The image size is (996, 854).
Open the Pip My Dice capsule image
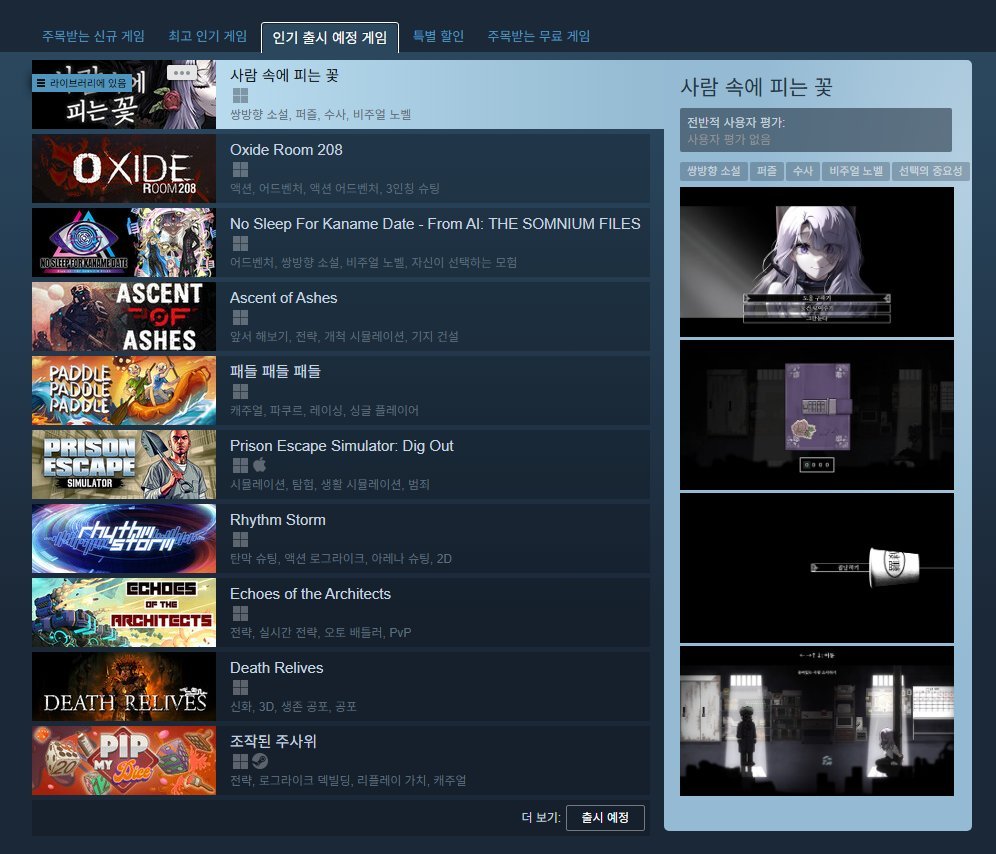click(x=124, y=761)
